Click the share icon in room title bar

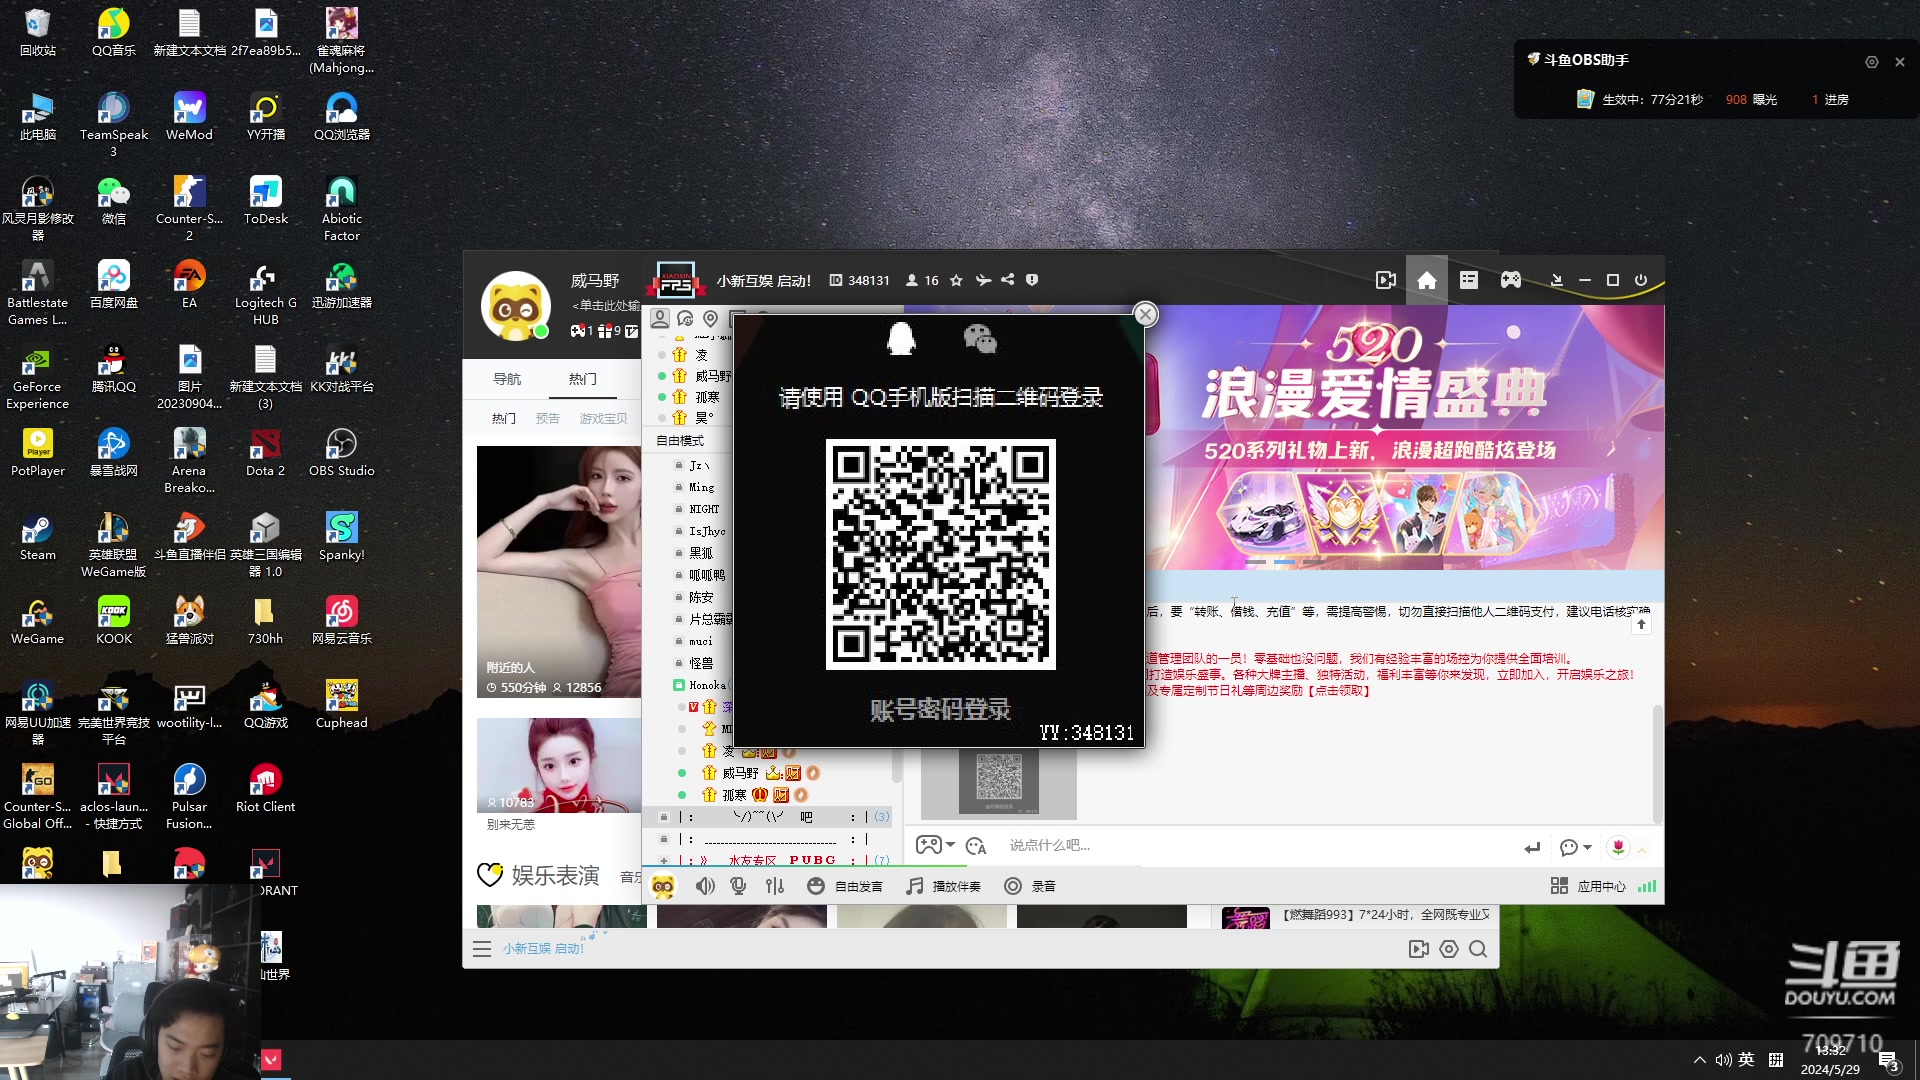1009,280
